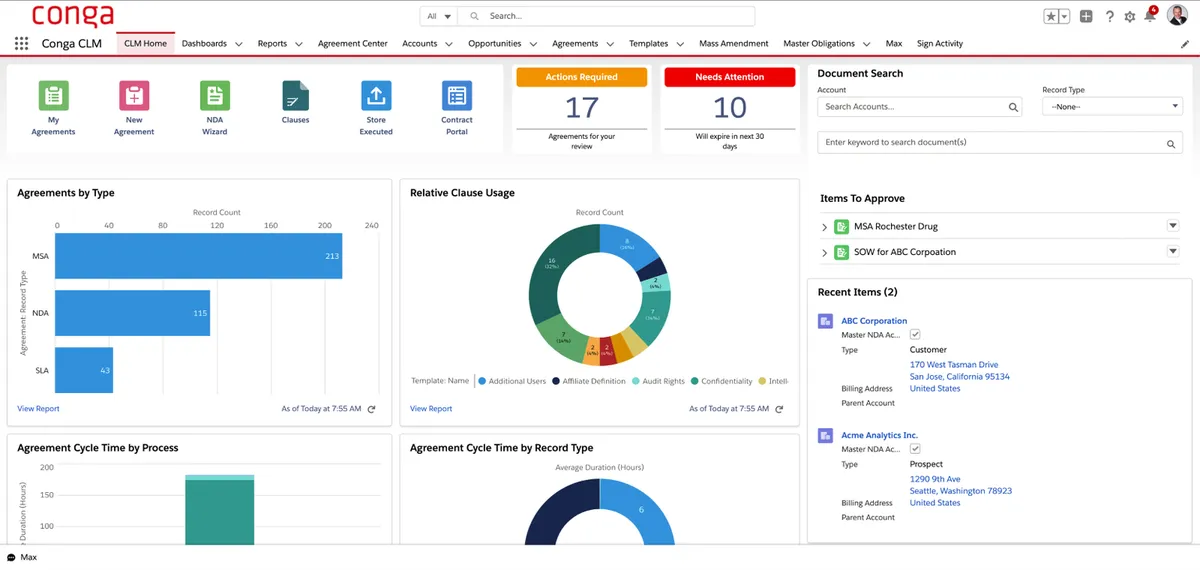Screen dimensions: 1200x570
Task: Click the Account search magnifier icon
Action: click(x=1013, y=107)
